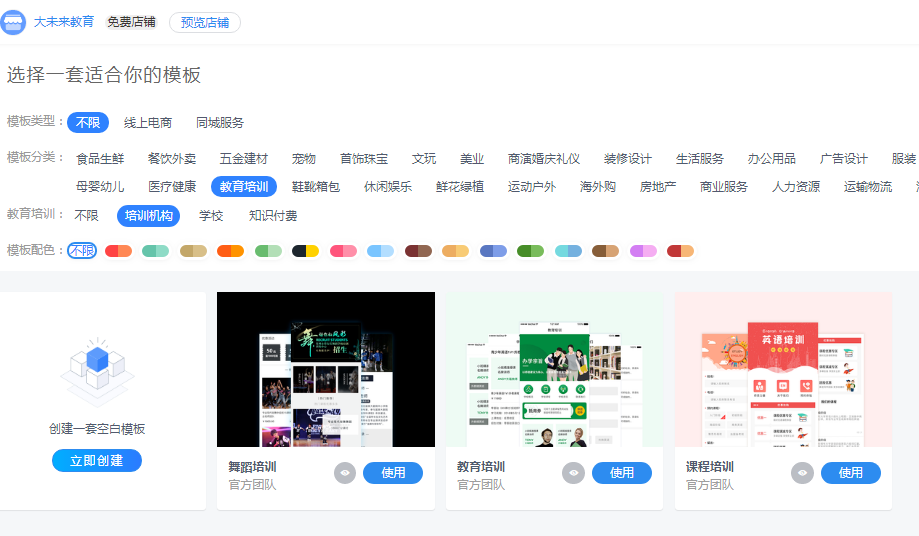Image resolution: width=919 pixels, height=536 pixels.
Task: Filter by 首饰珠宝 category
Action: 364,159
